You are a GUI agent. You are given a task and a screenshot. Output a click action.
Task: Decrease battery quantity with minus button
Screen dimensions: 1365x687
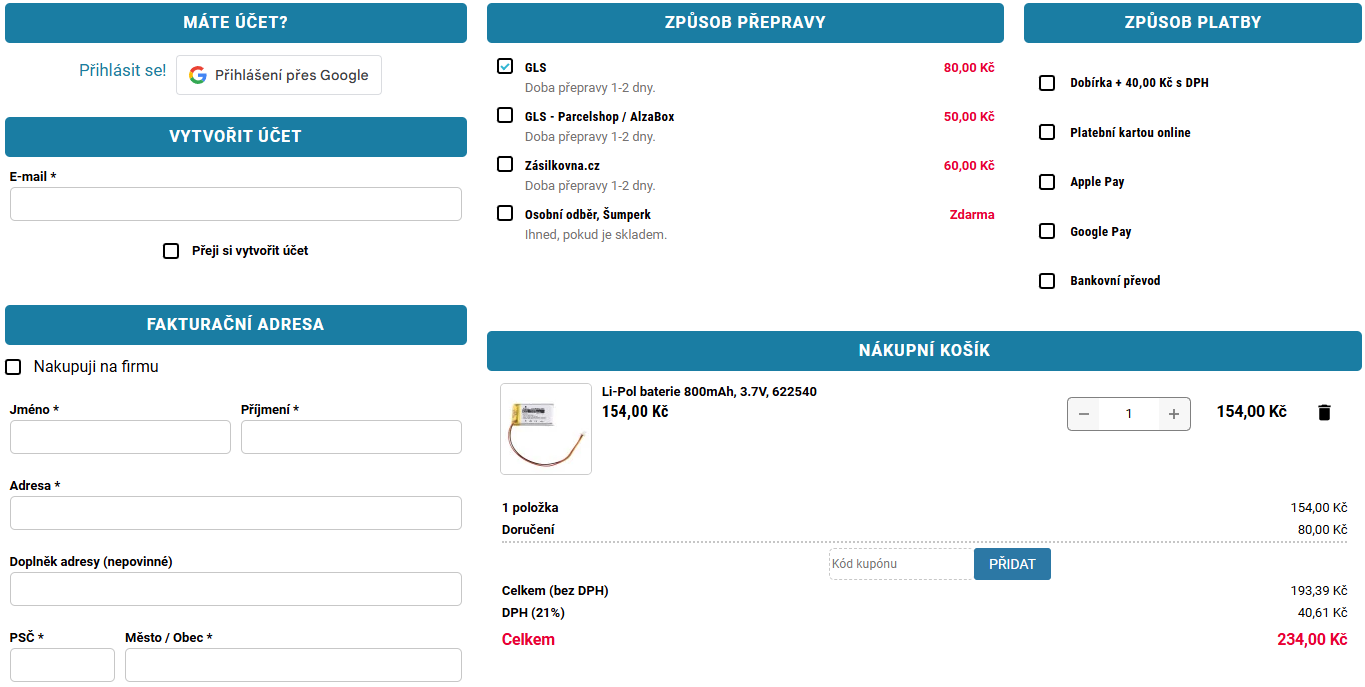pos(1084,414)
